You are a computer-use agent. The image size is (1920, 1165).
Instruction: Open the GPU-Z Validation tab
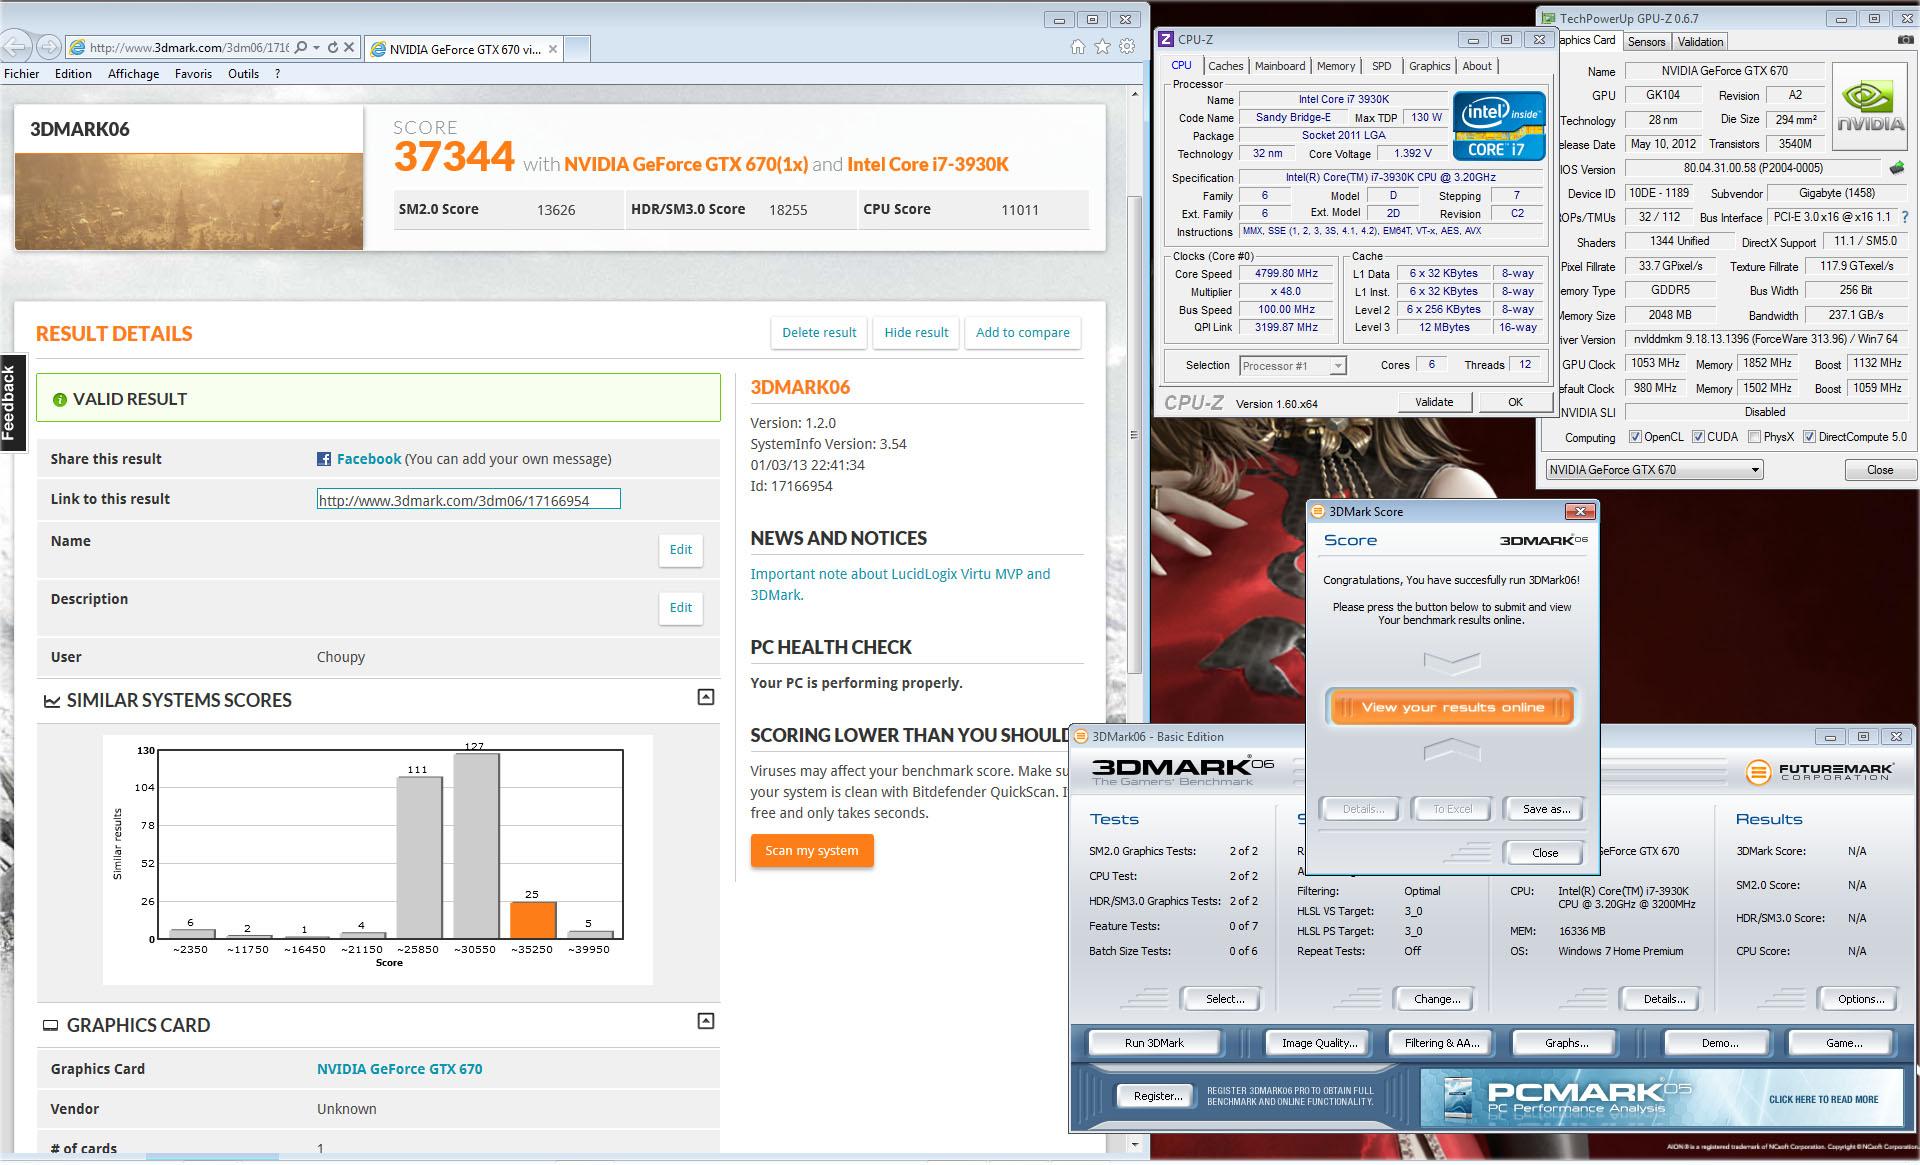[1700, 42]
